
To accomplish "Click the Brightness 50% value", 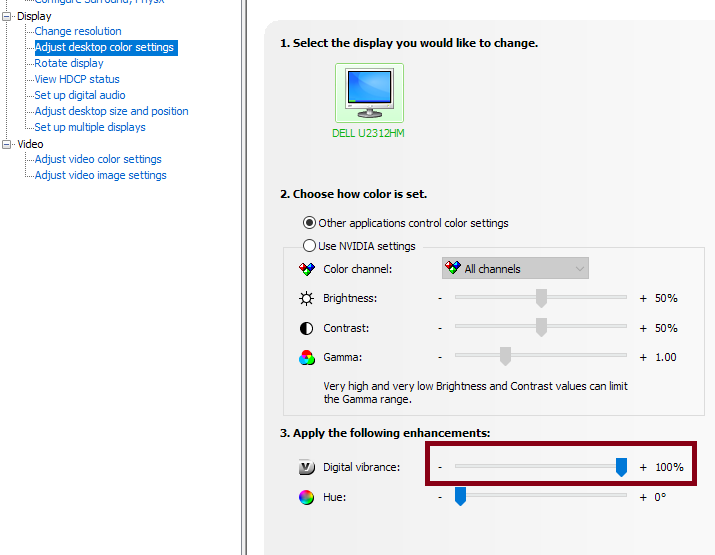I will point(666,298).
